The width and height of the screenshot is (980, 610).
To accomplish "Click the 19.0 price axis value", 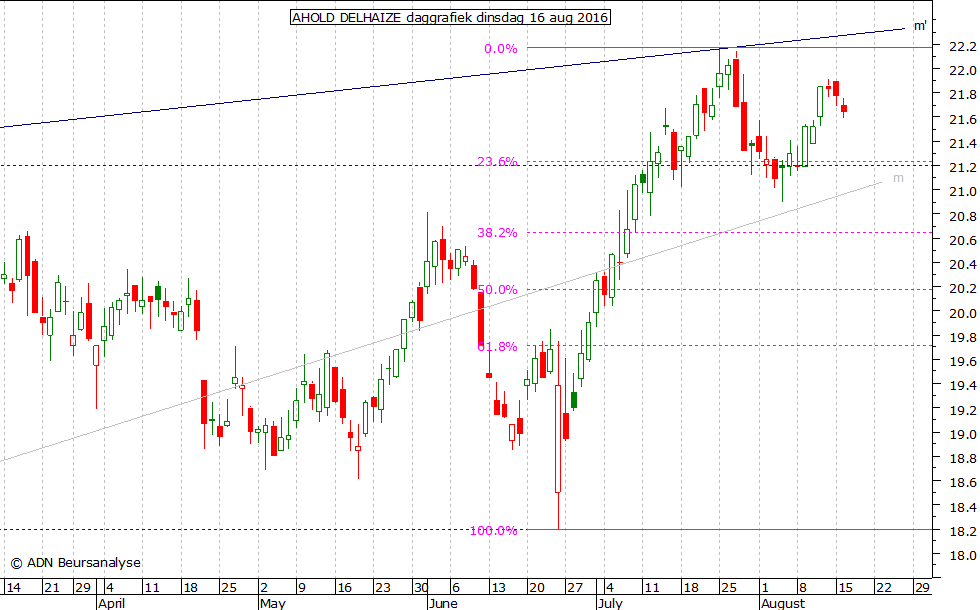I will coord(962,434).
